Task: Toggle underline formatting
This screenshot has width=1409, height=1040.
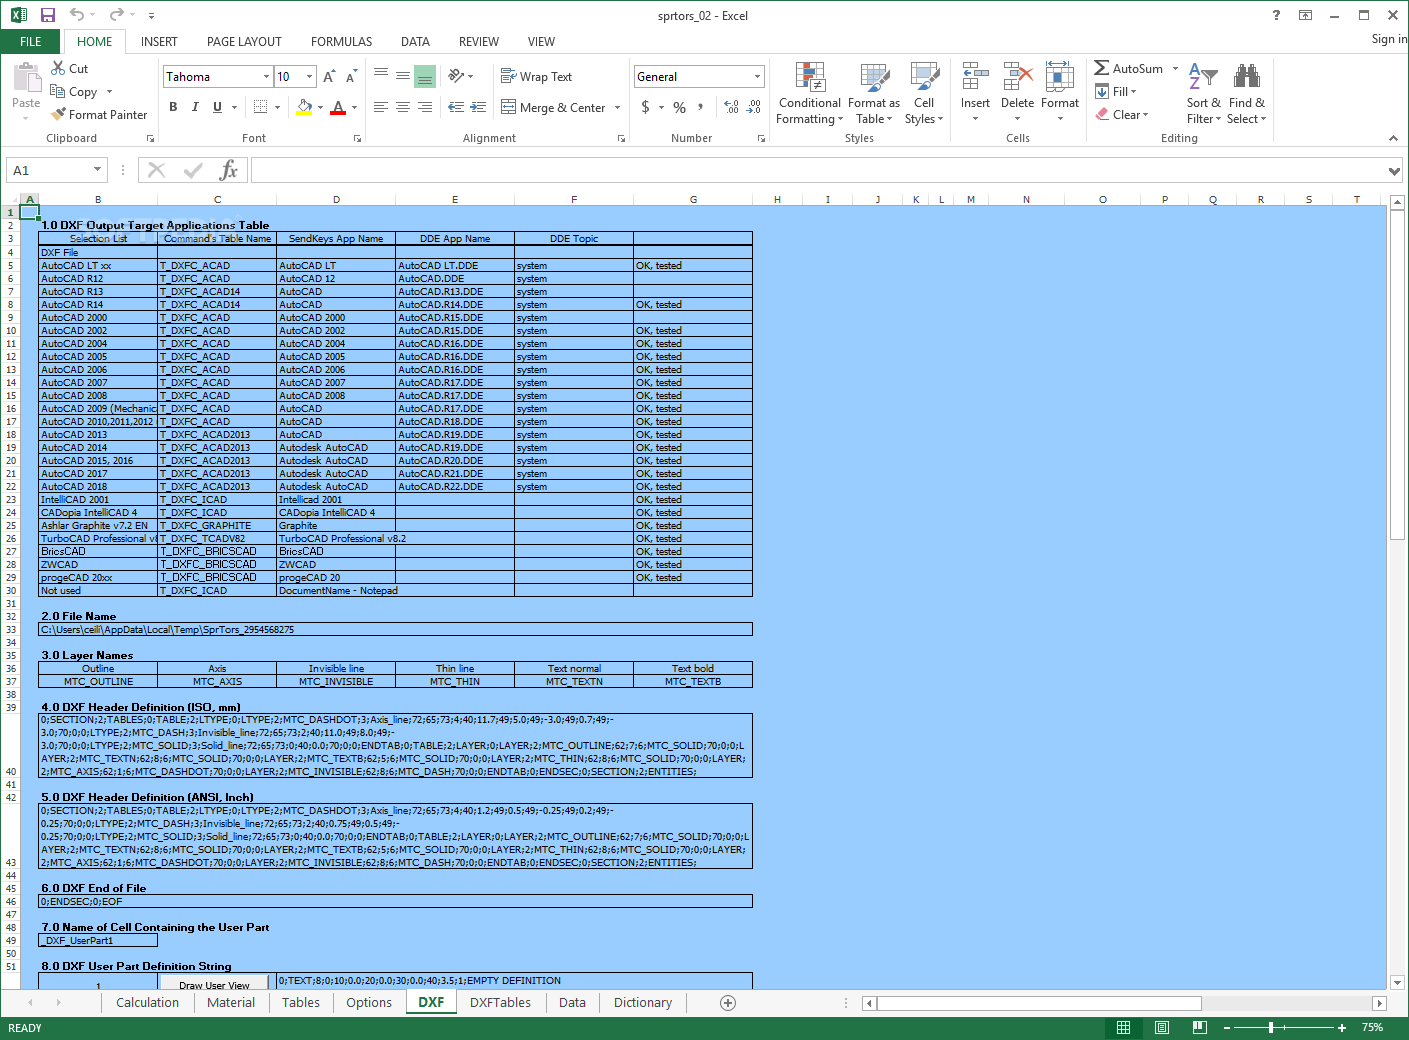Action: pos(217,107)
